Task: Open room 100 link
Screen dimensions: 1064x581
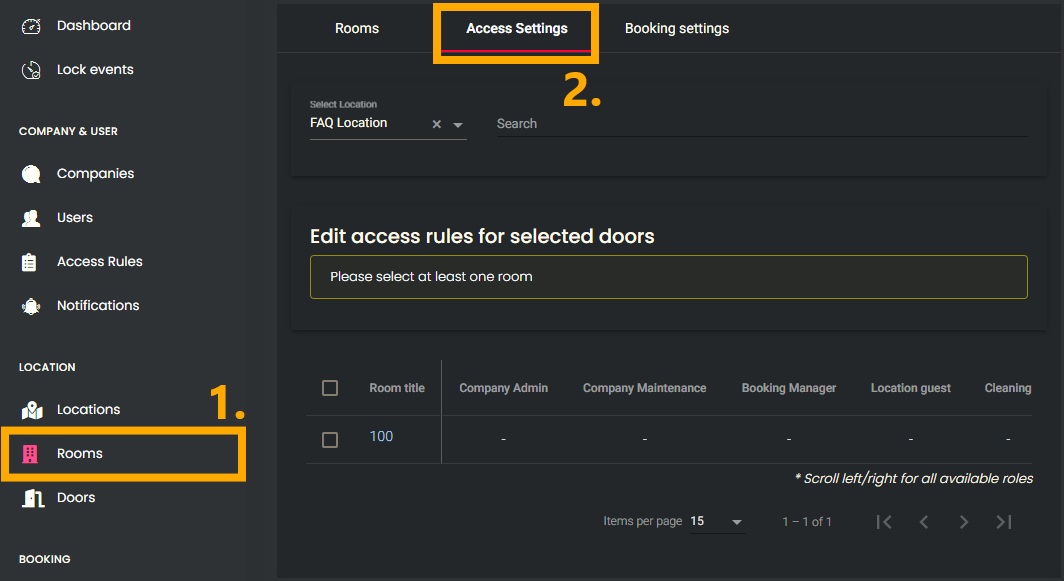Action: click(x=381, y=437)
